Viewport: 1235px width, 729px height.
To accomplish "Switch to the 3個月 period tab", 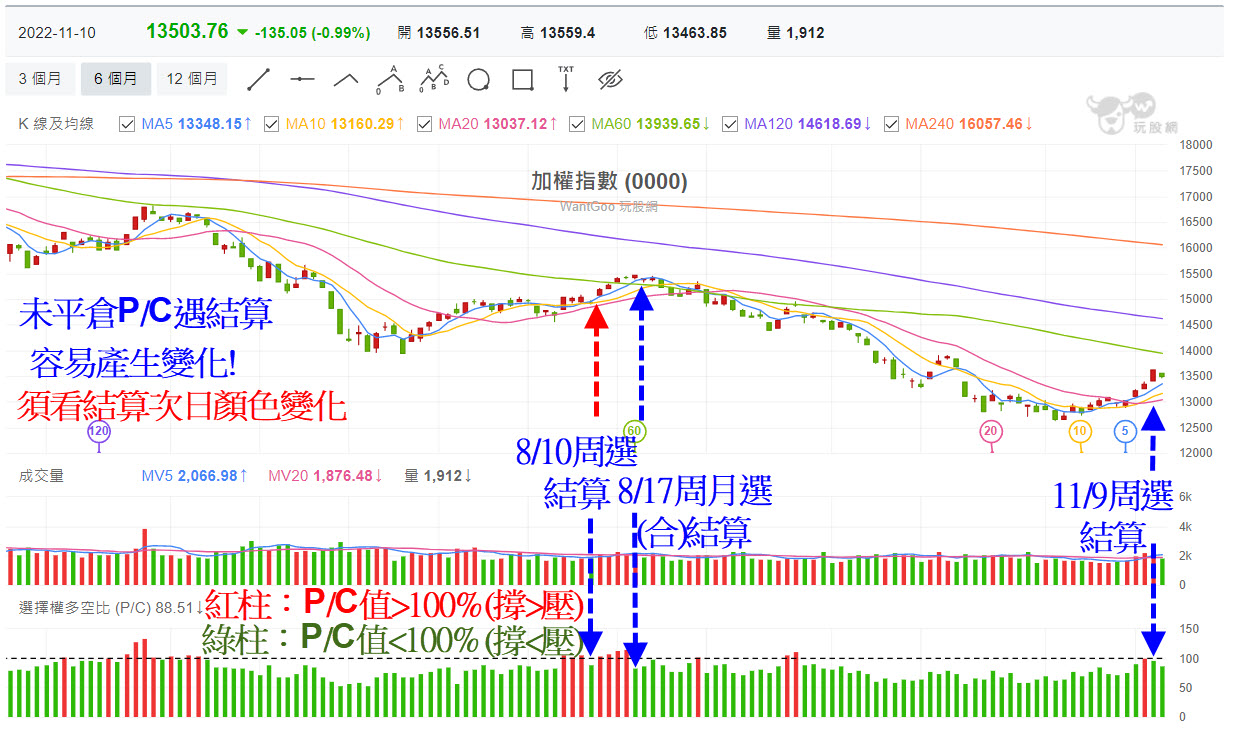I will tap(40, 78).
